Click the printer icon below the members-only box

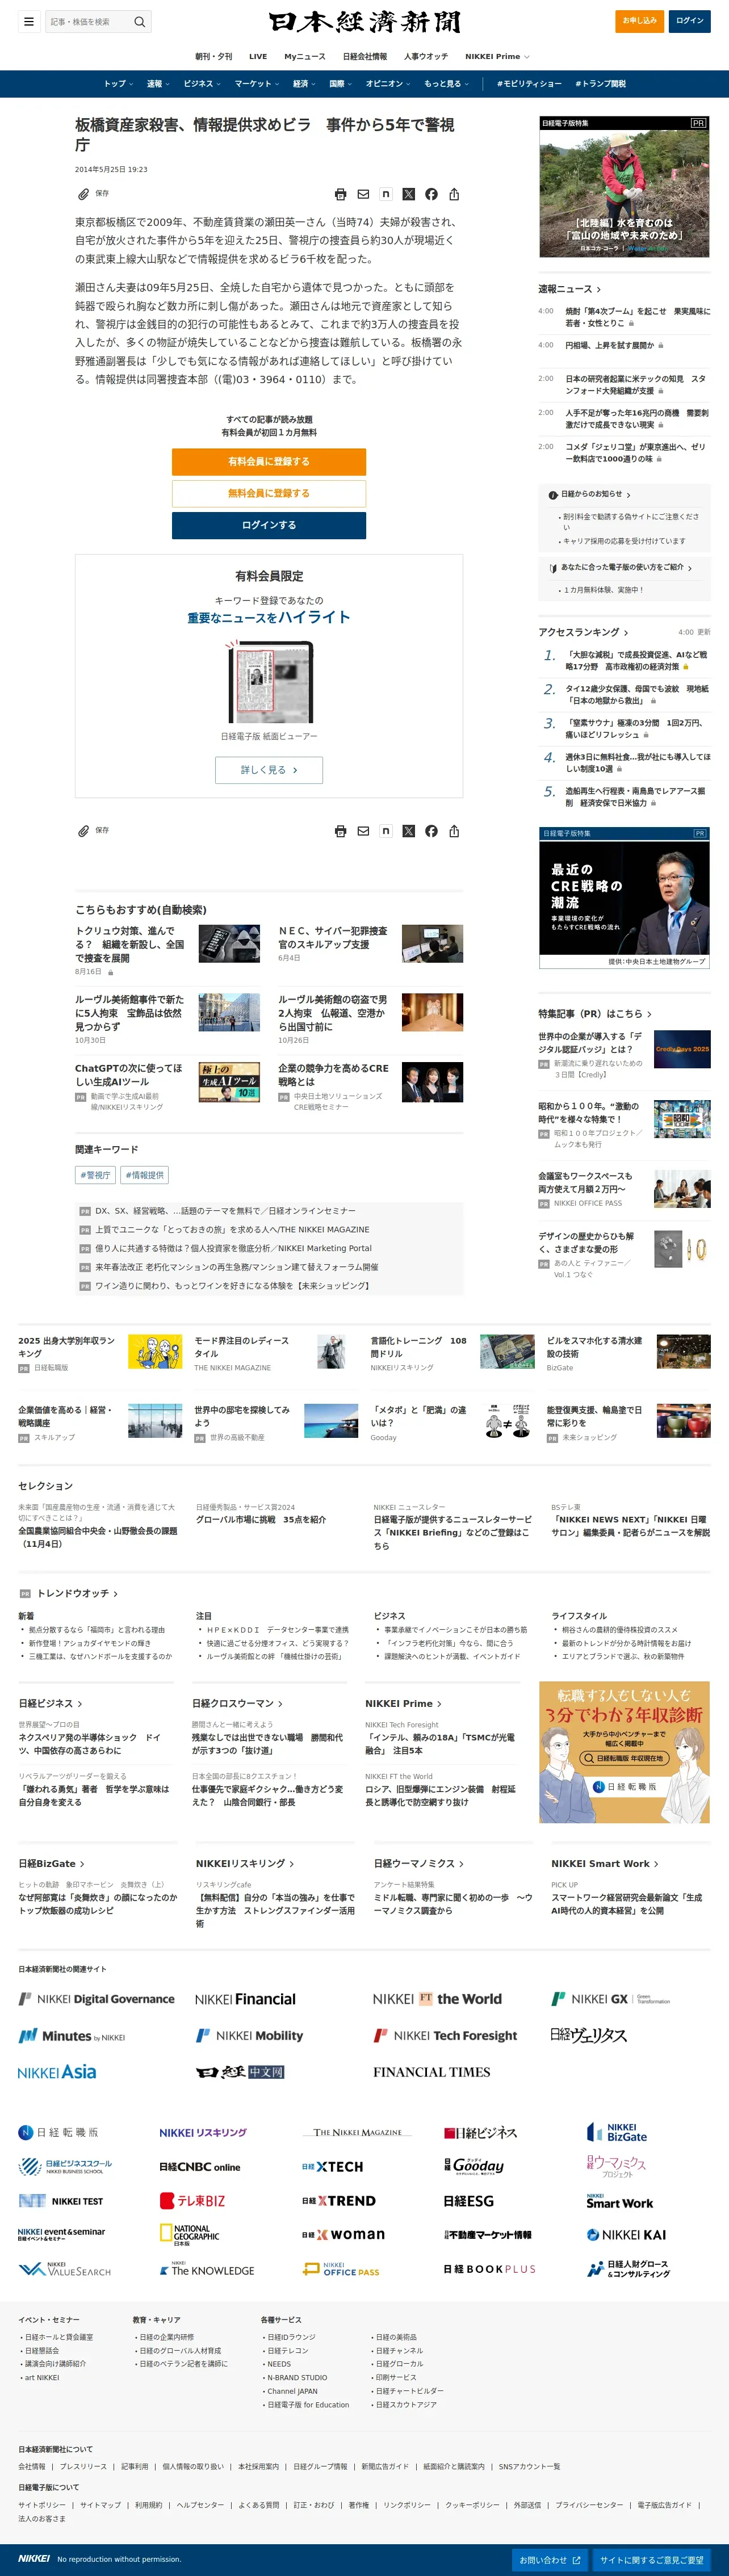click(x=340, y=831)
